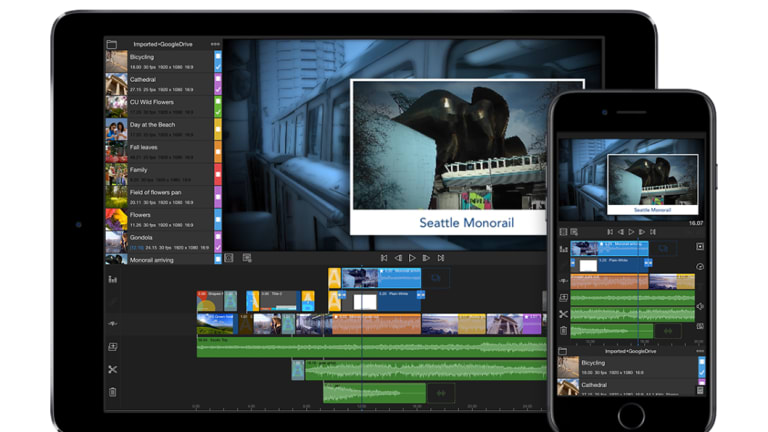Tap the Seattle Monorail title in iPad preview
Screen dimensions: 768x432
tap(467, 223)
